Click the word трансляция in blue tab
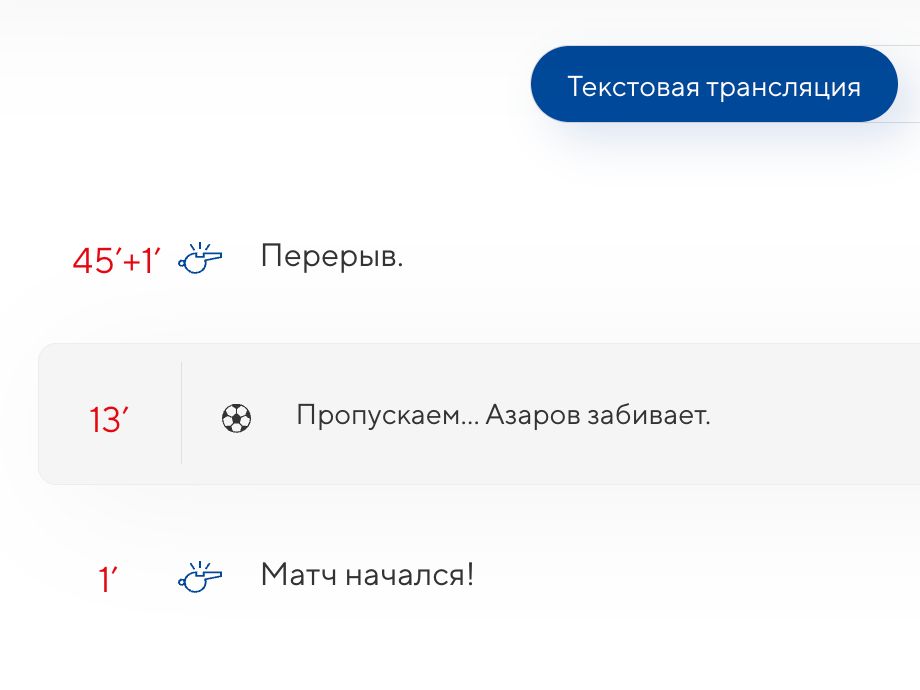The width and height of the screenshot is (920, 690). click(x=783, y=86)
